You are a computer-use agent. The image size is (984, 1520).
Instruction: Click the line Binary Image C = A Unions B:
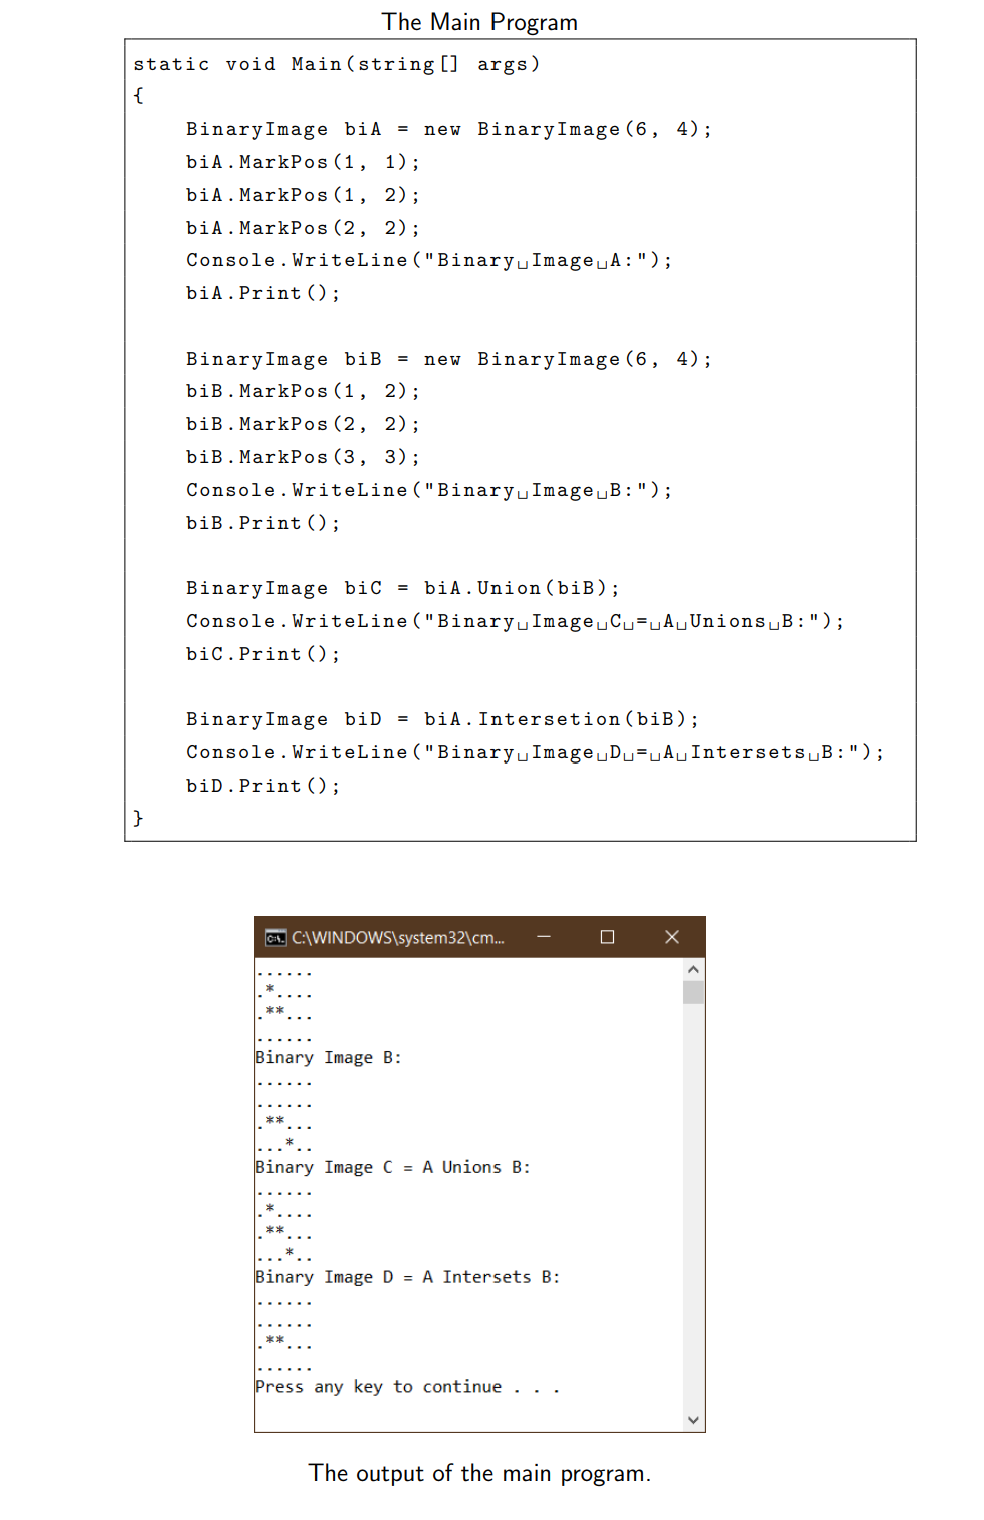pos(393,1166)
